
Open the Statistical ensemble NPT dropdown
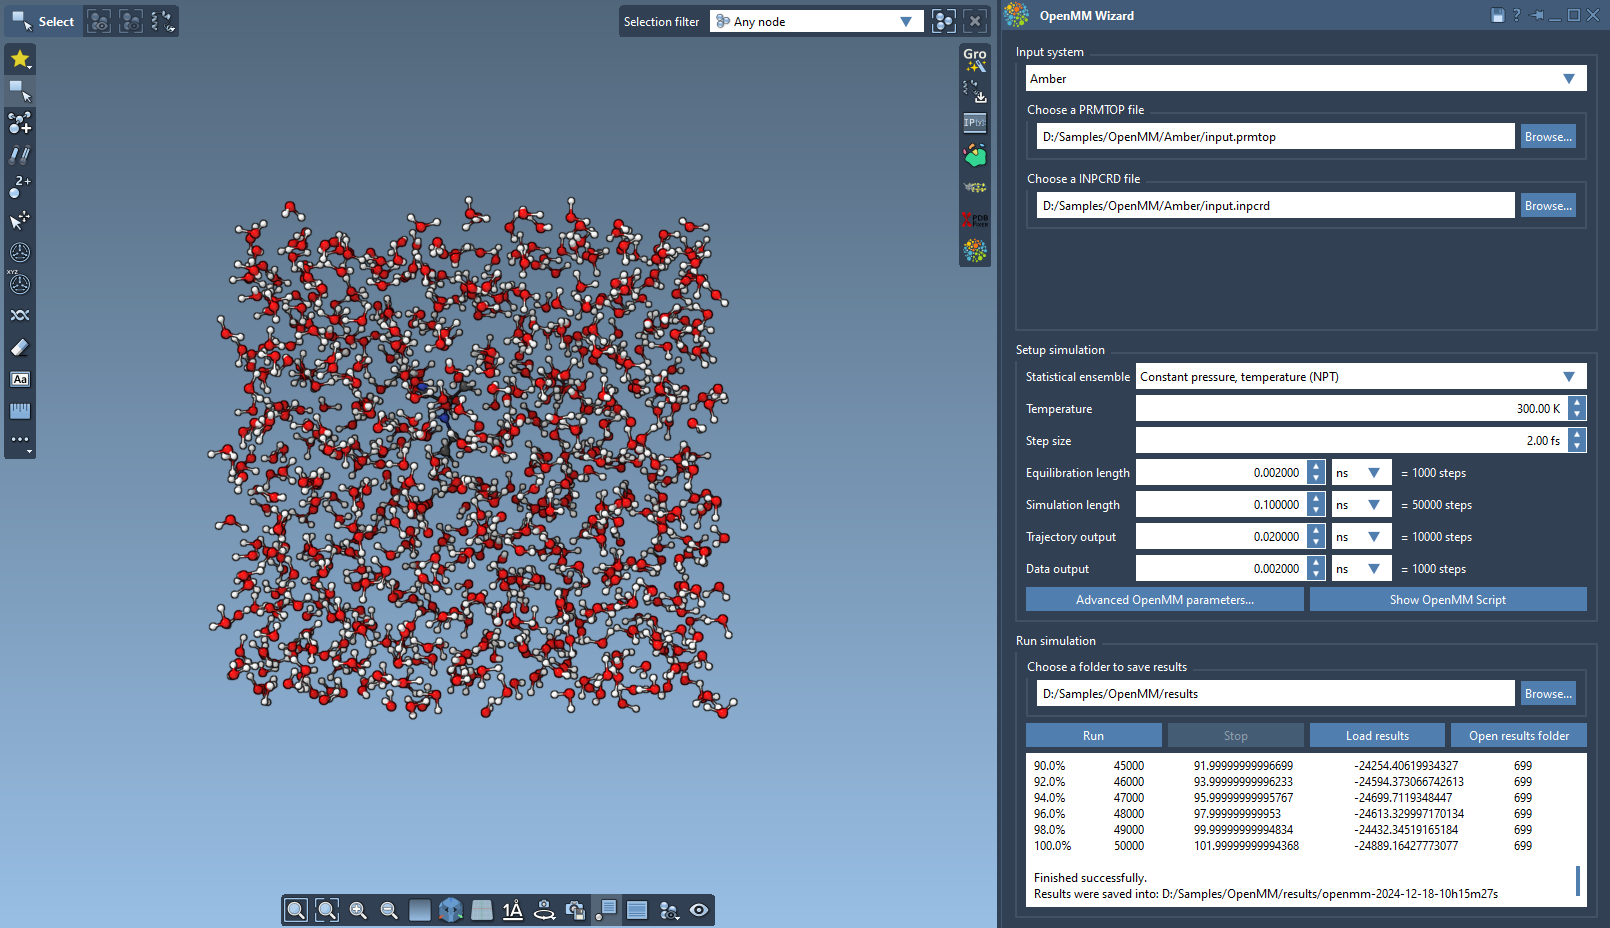pyautogui.click(x=1360, y=377)
